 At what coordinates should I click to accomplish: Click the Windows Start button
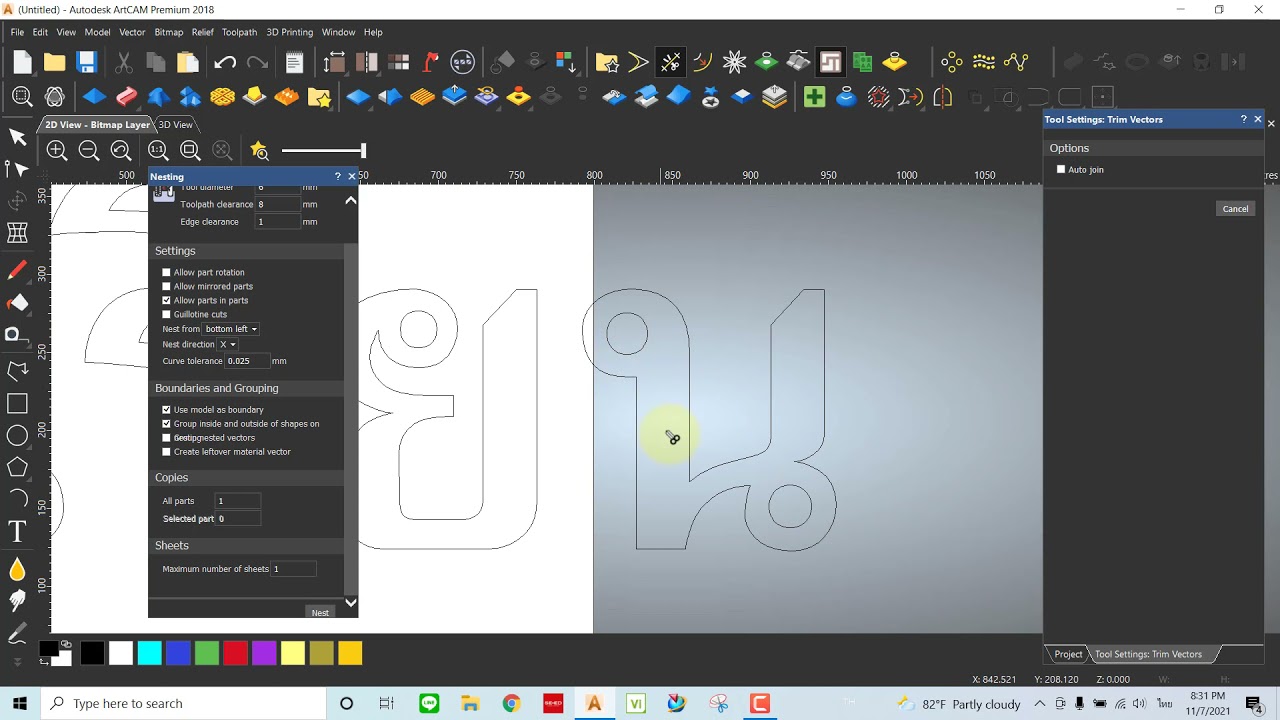pos(20,704)
